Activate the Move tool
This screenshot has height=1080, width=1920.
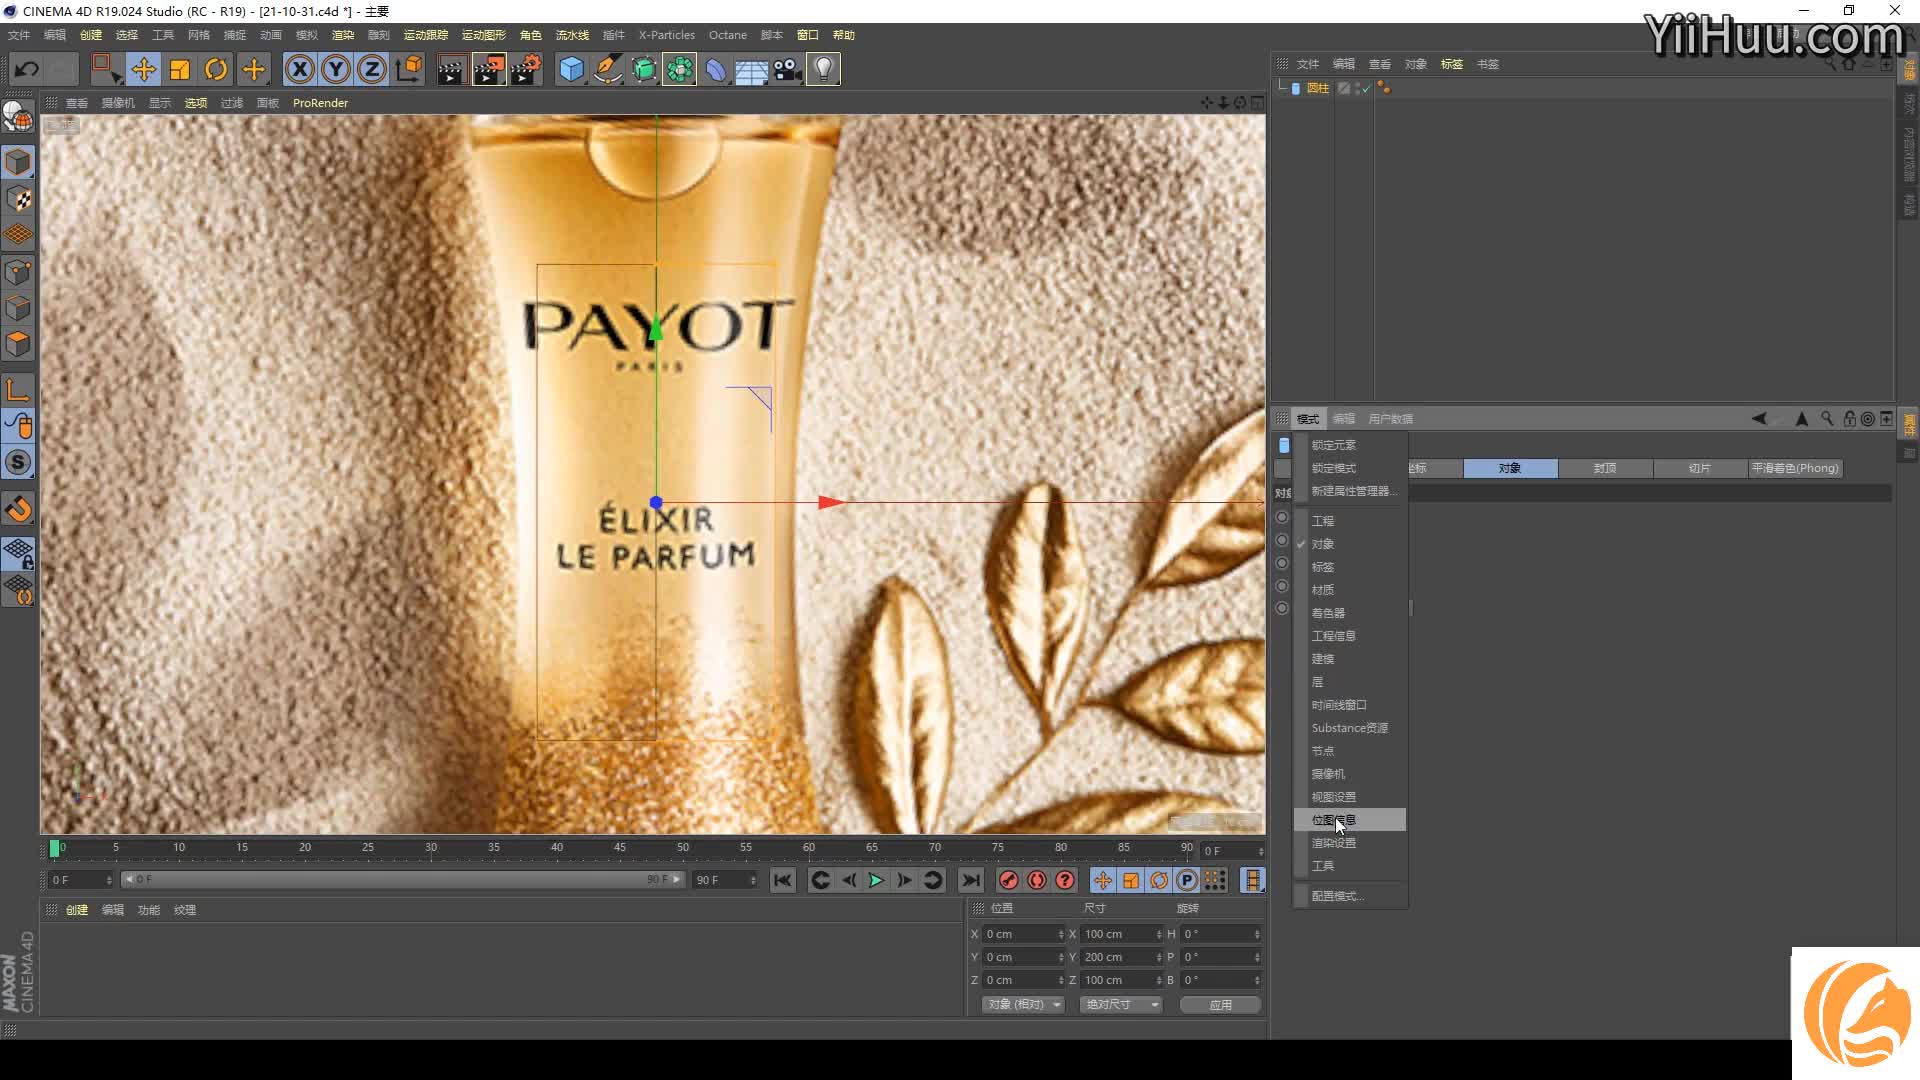tap(143, 69)
